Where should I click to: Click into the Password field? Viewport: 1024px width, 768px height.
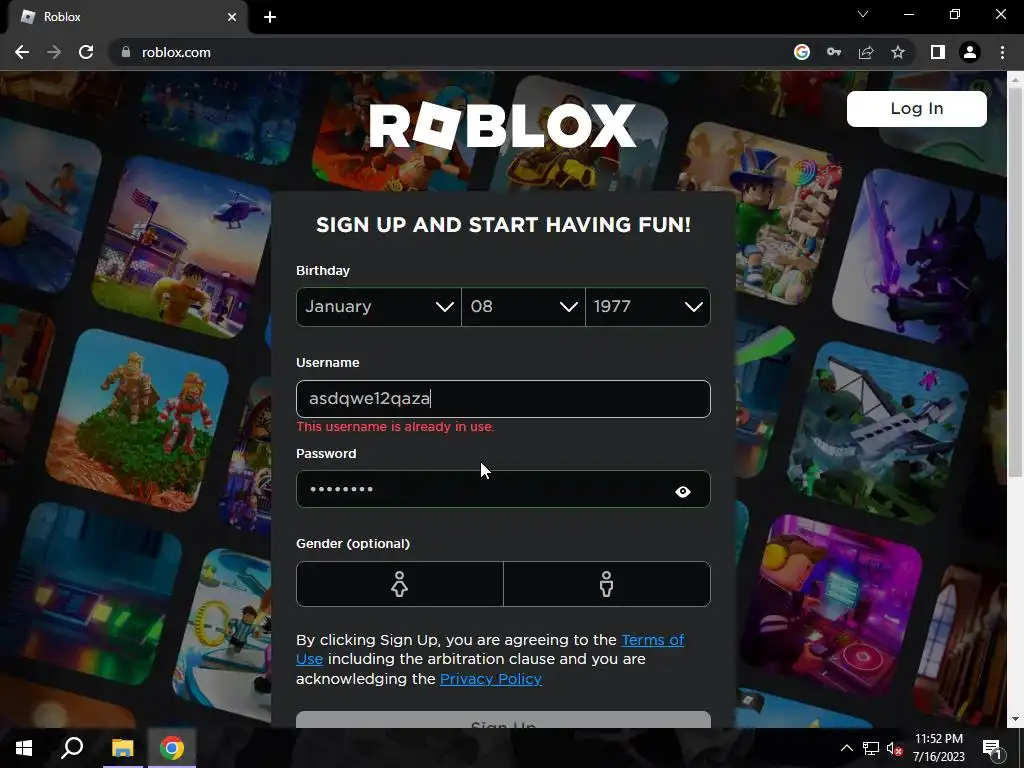click(x=503, y=489)
